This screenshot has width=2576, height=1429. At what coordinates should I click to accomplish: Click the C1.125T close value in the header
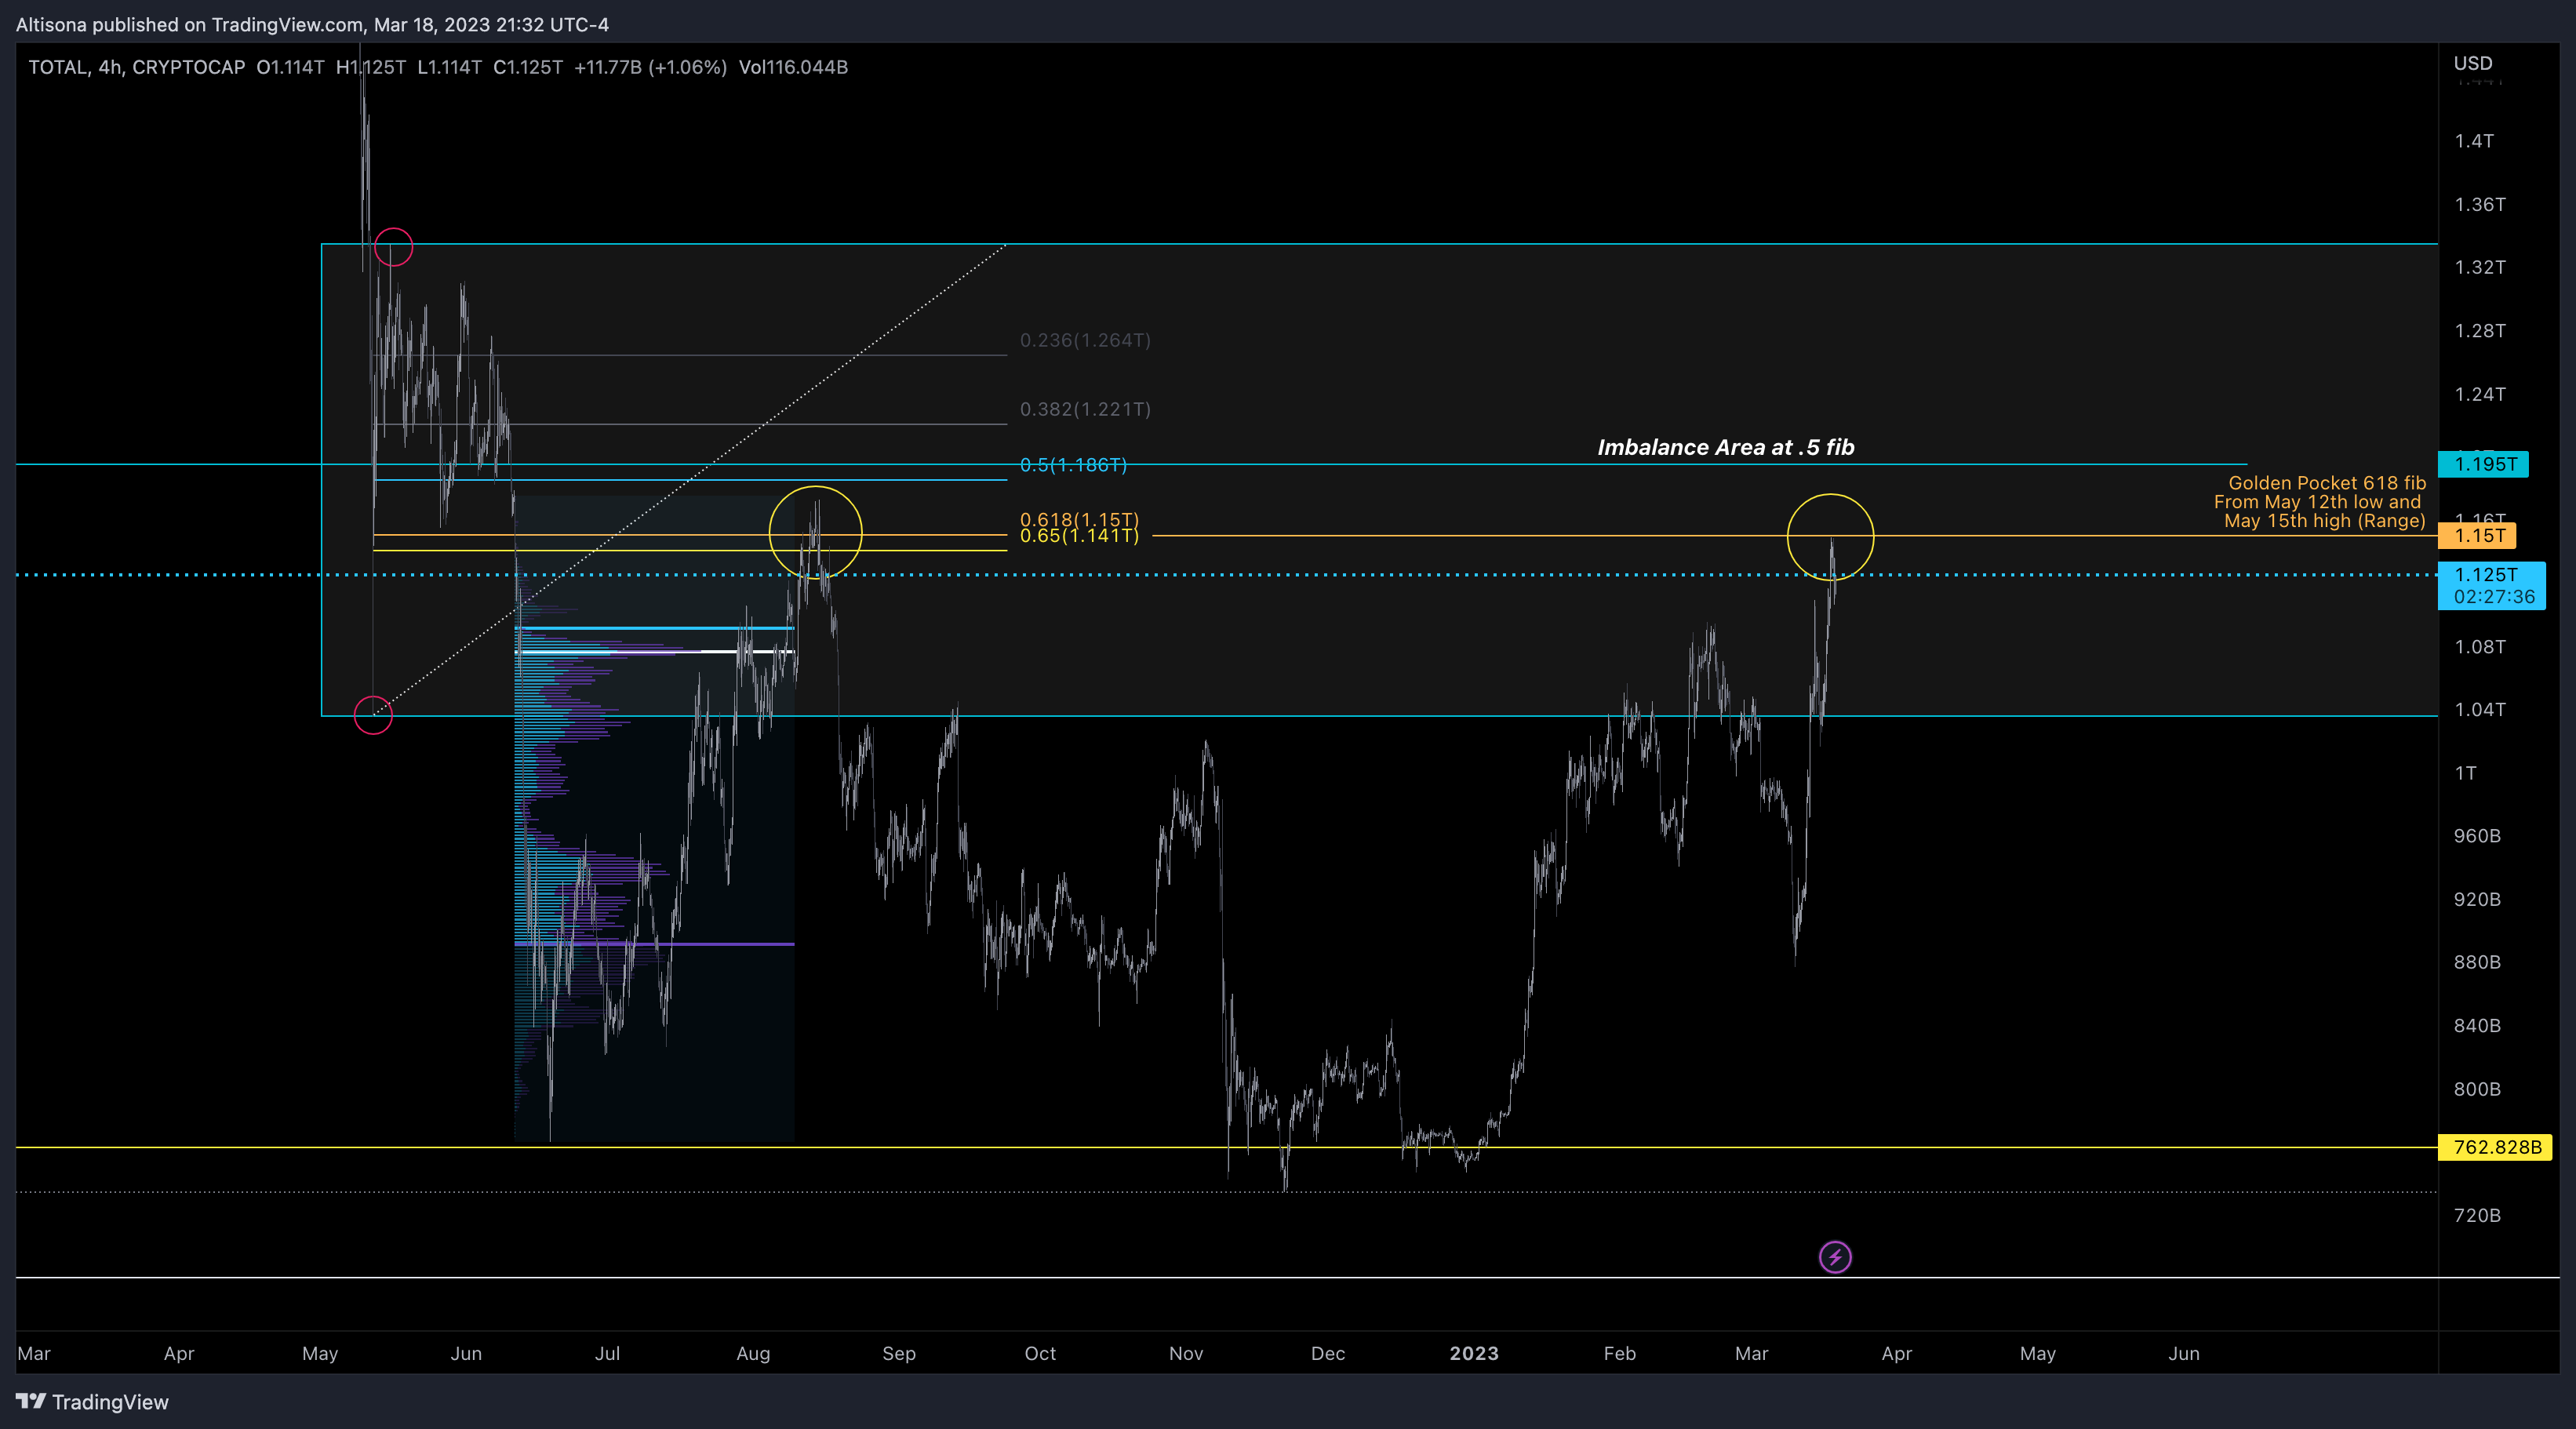528,67
